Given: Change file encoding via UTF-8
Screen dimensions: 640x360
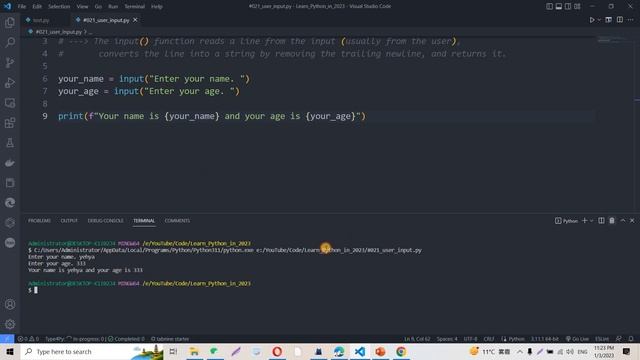Looking at the screenshot, I should (x=470, y=339).
